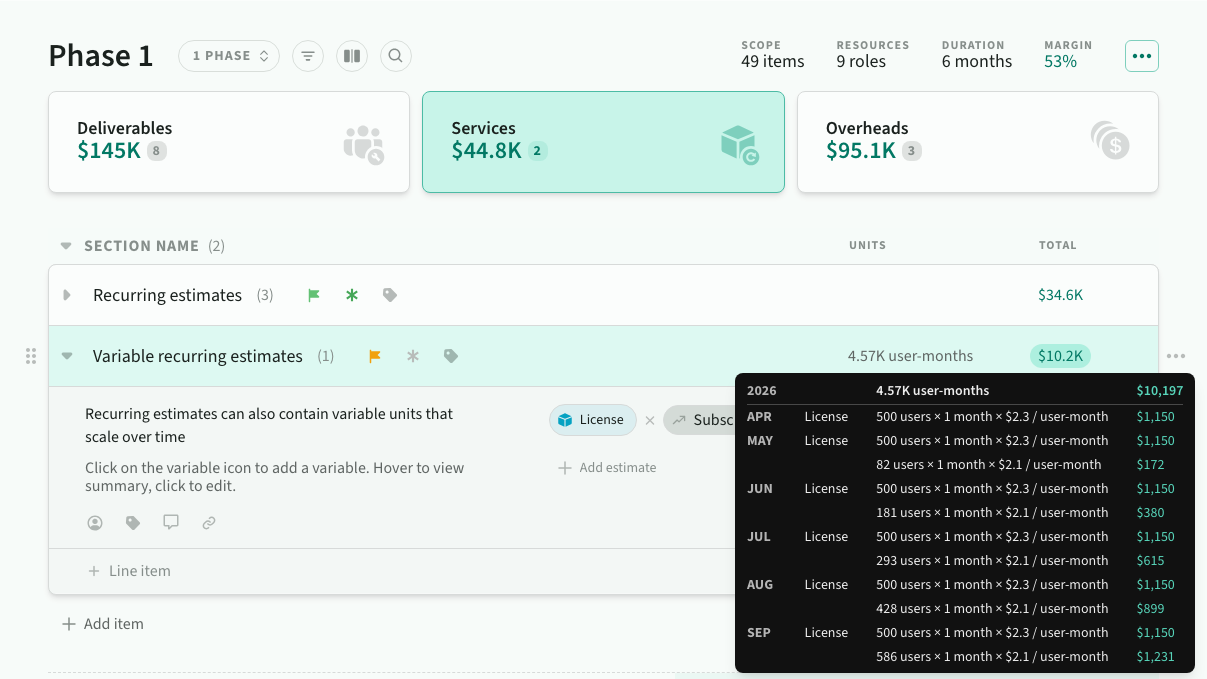Toggle the orange flag on Variable recurring estimates
This screenshot has width=1207, height=679.
coord(375,356)
